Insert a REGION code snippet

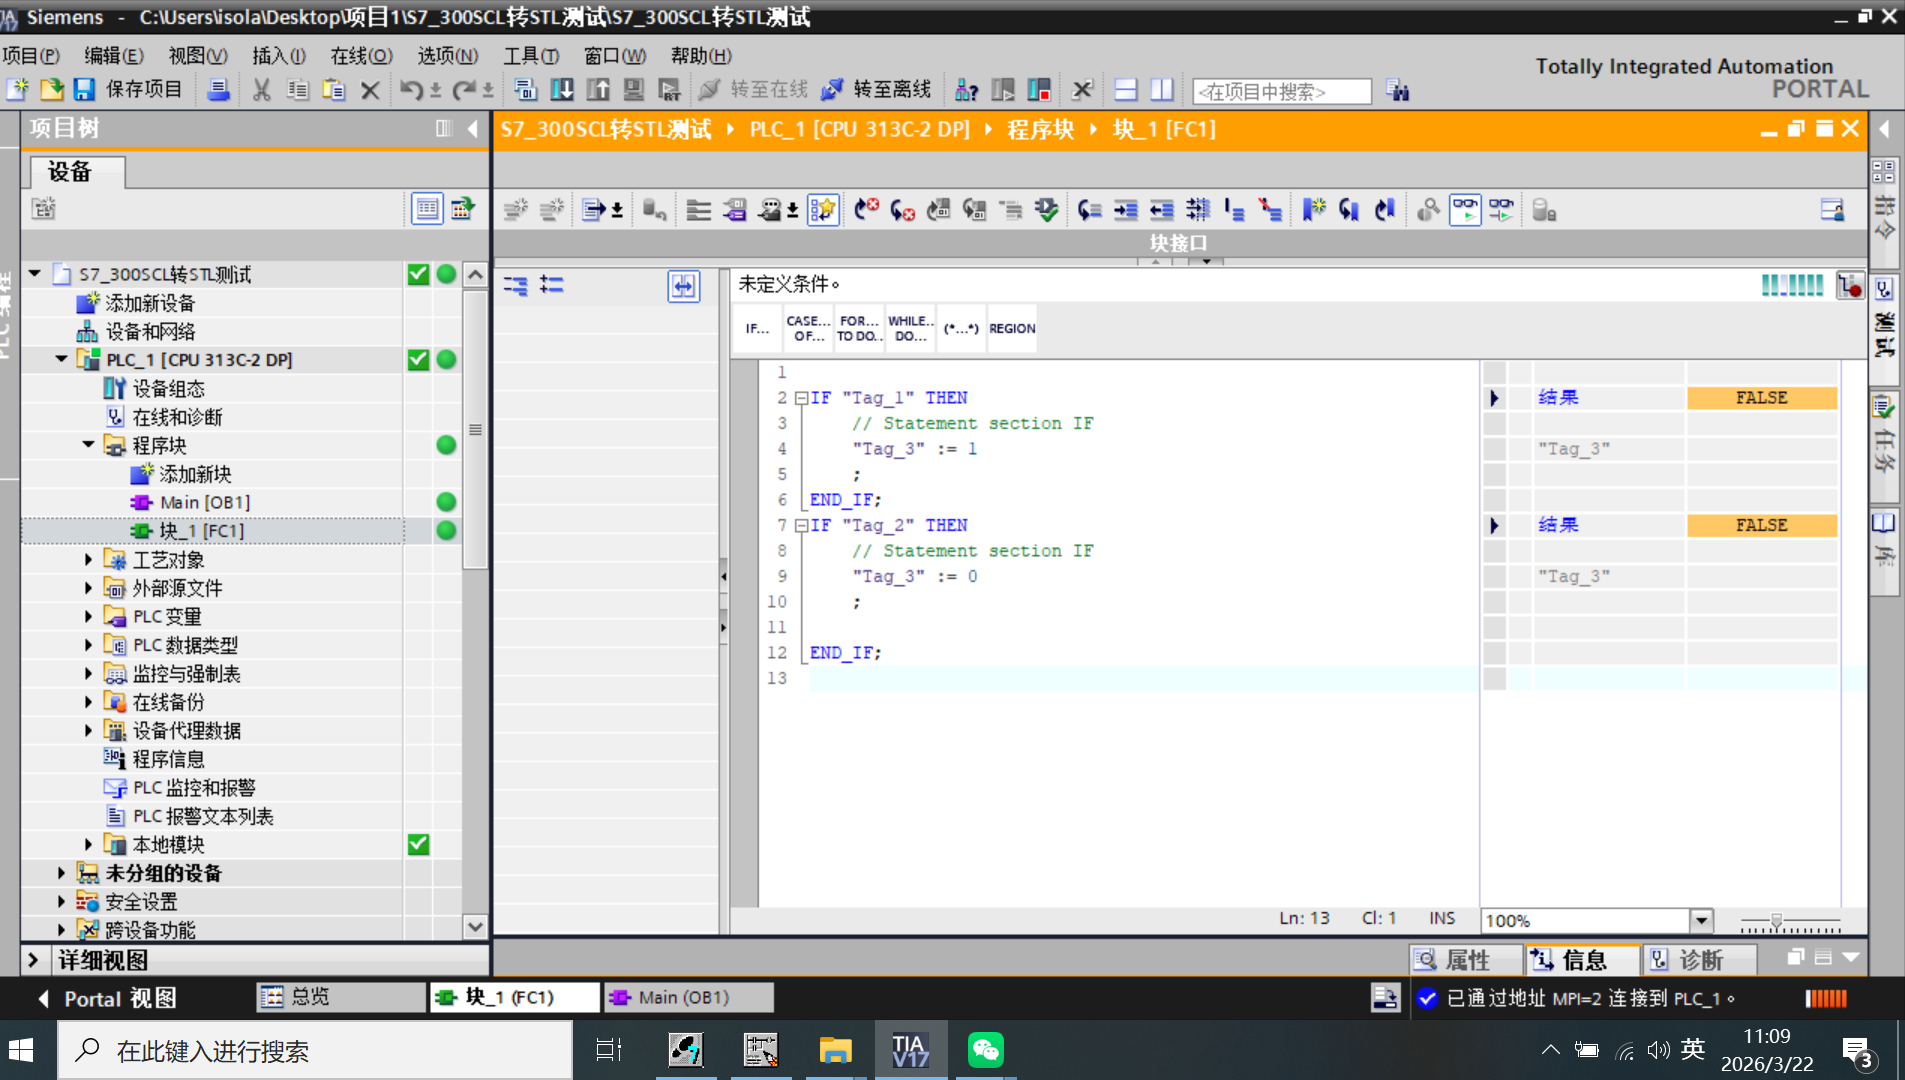click(x=1012, y=329)
